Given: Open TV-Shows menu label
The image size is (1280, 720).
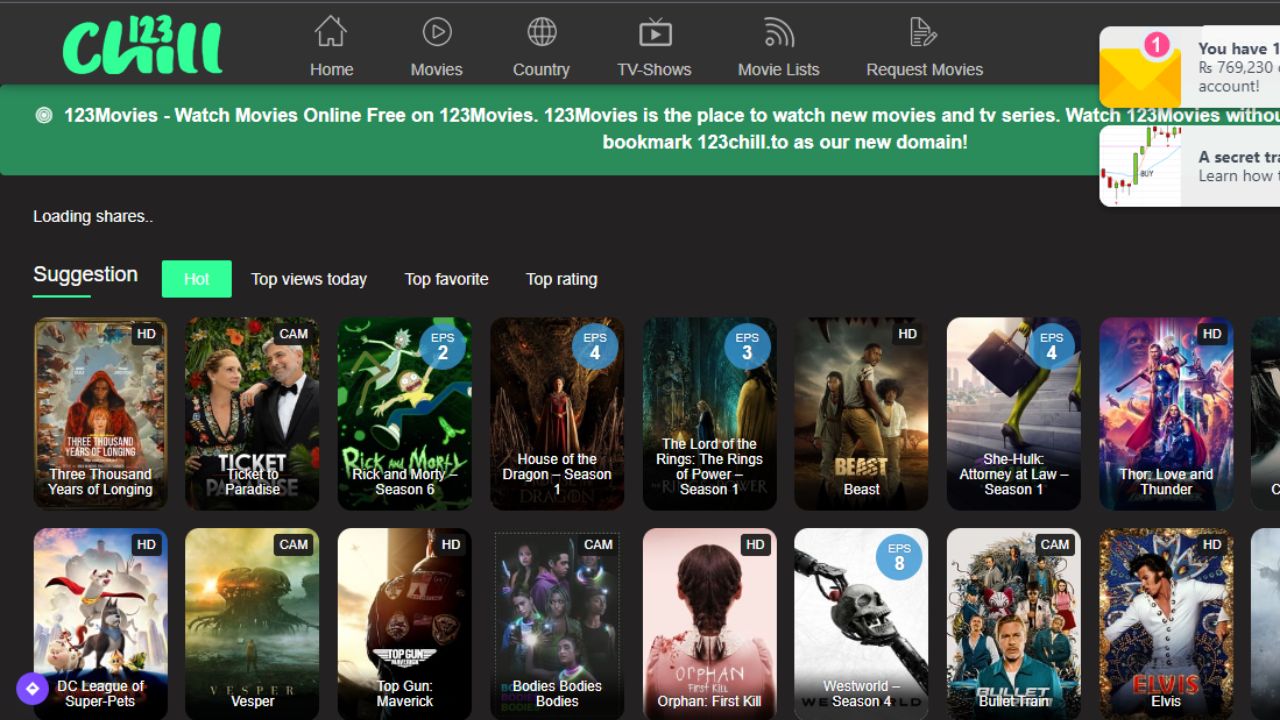Looking at the screenshot, I should (x=654, y=70).
